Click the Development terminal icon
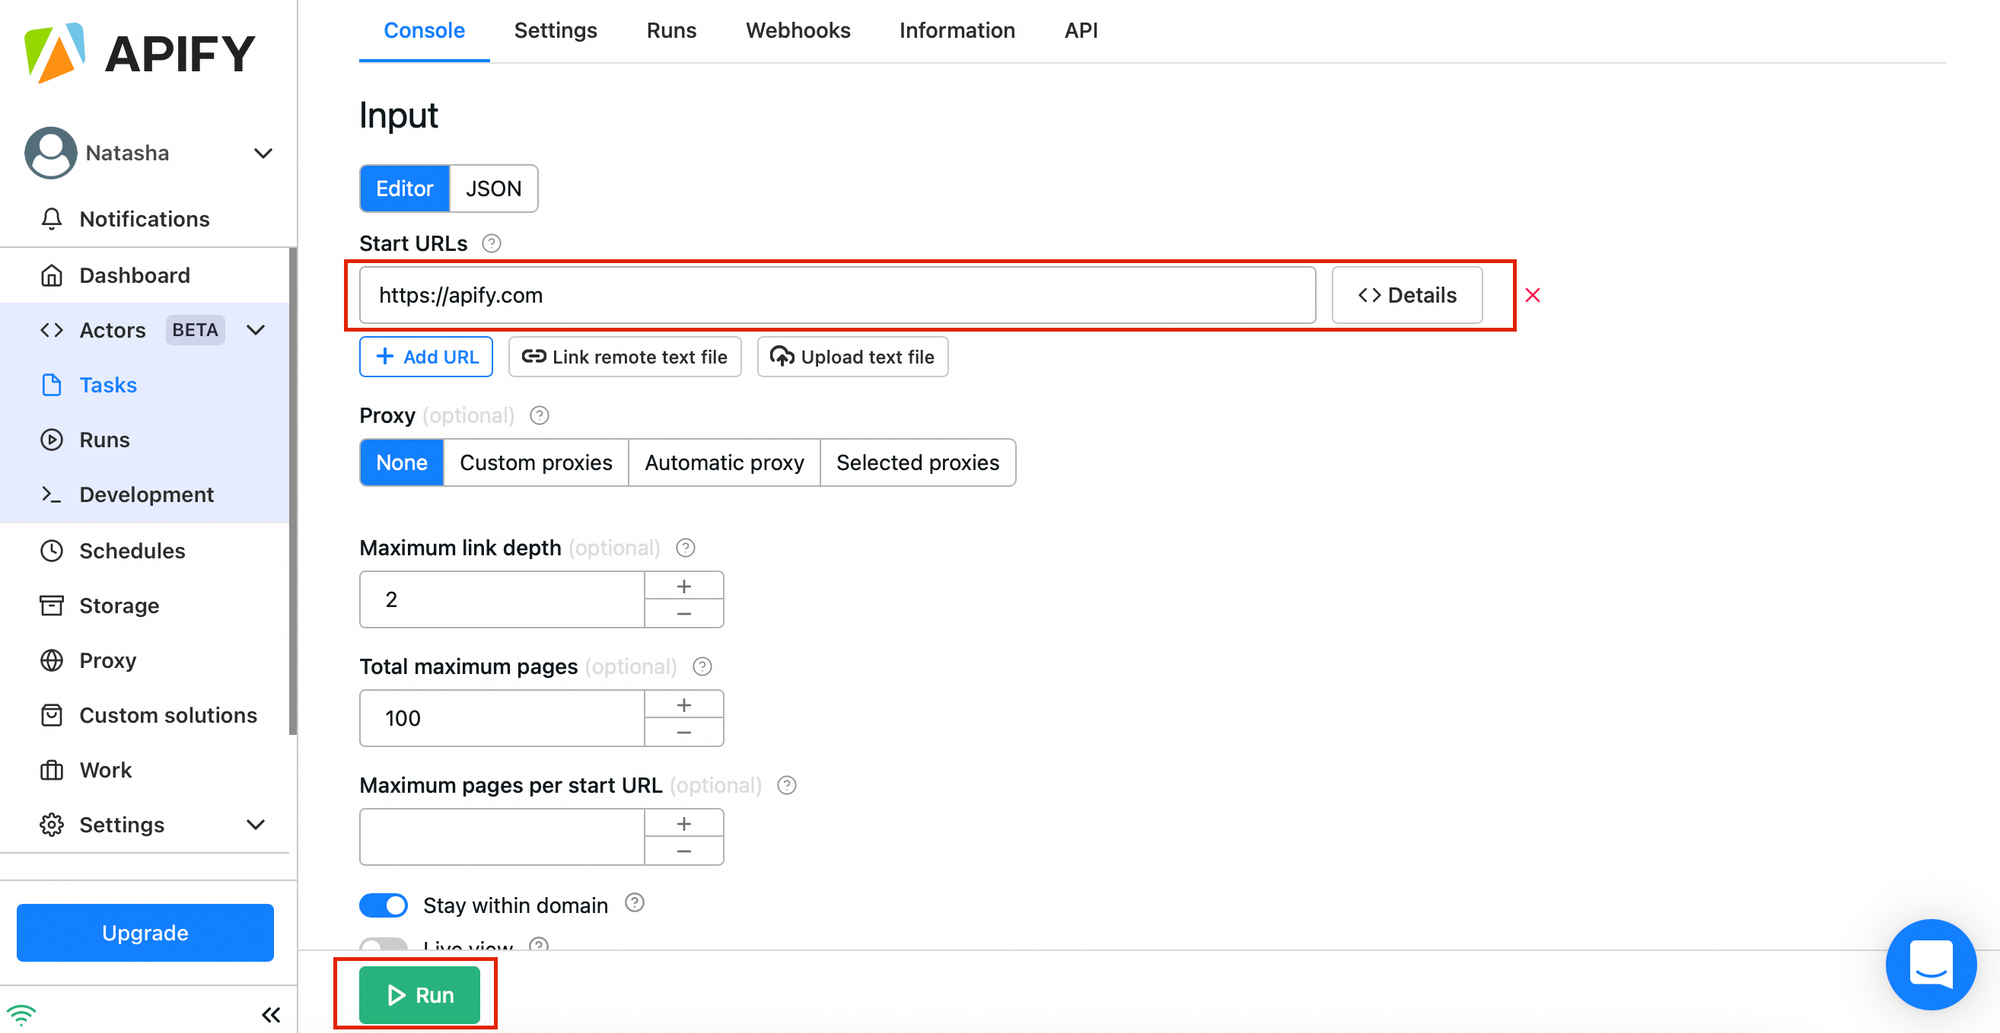The image size is (2000, 1033). pos(52,494)
